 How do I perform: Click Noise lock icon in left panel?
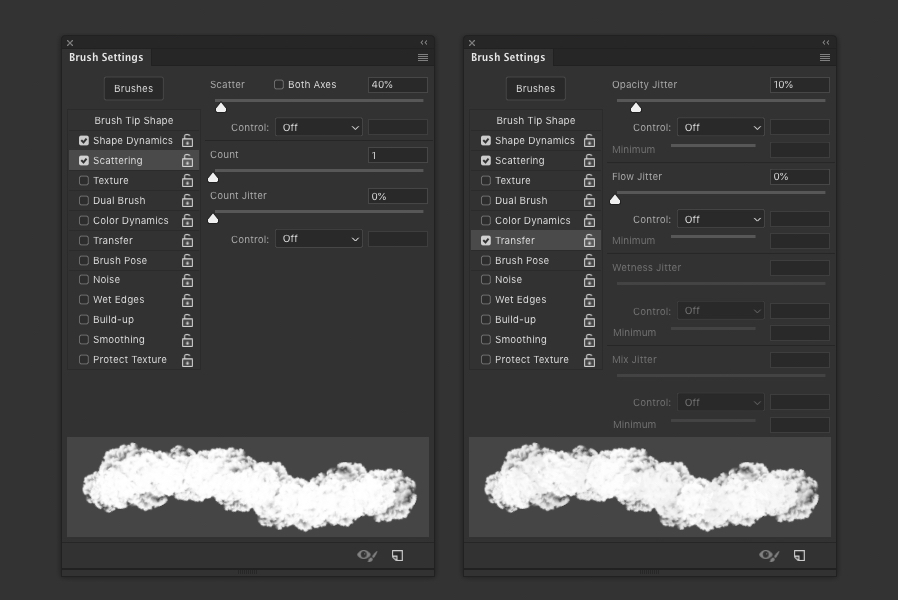coord(187,280)
